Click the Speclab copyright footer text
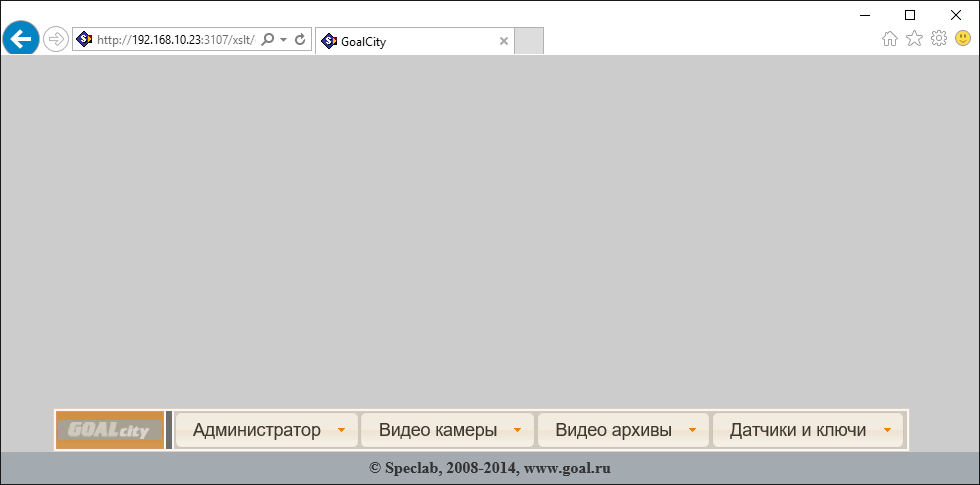The height and width of the screenshot is (485, 980). pos(490,468)
